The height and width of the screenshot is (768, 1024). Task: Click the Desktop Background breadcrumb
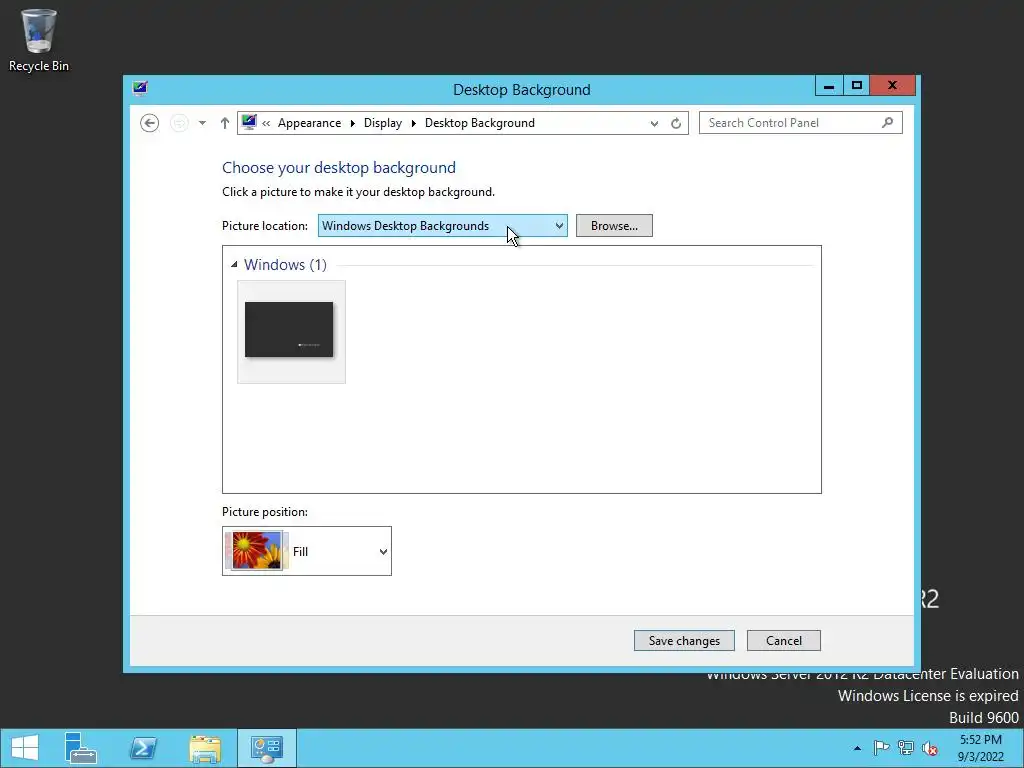(479, 123)
